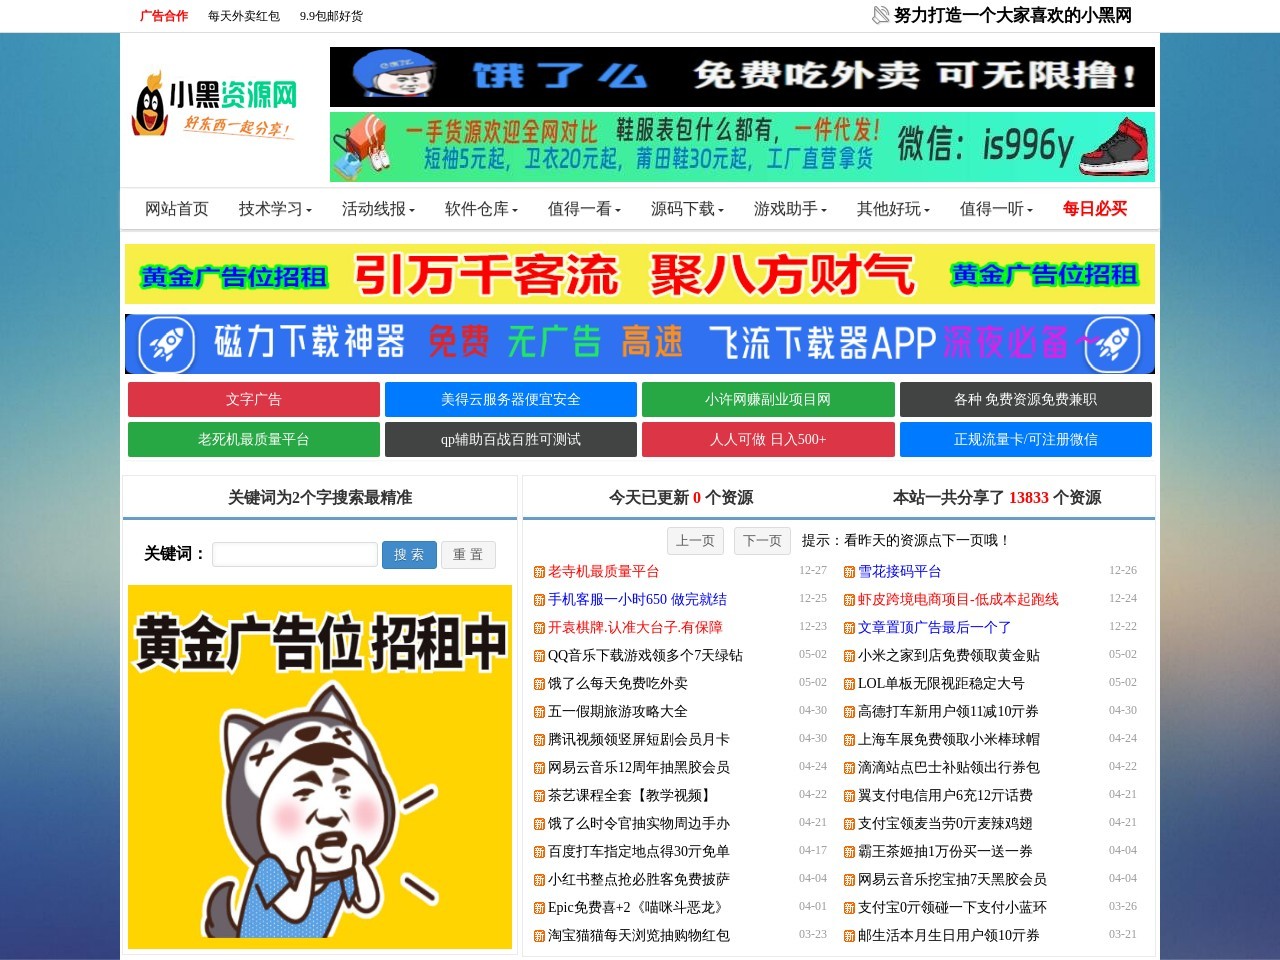The image size is (1280, 960).
Task: Click the list icon before 虾皮跨境电商项目
Action: (849, 600)
